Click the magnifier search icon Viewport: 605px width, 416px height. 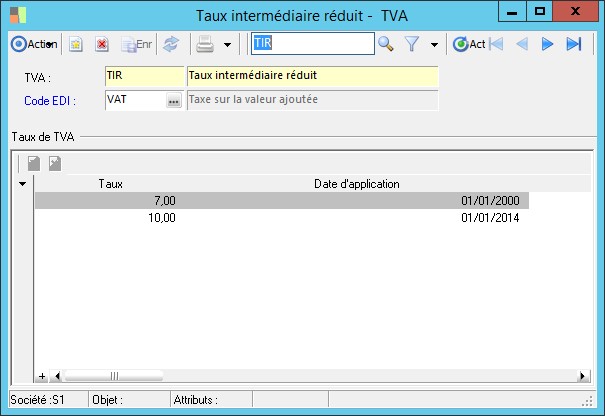click(x=385, y=44)
